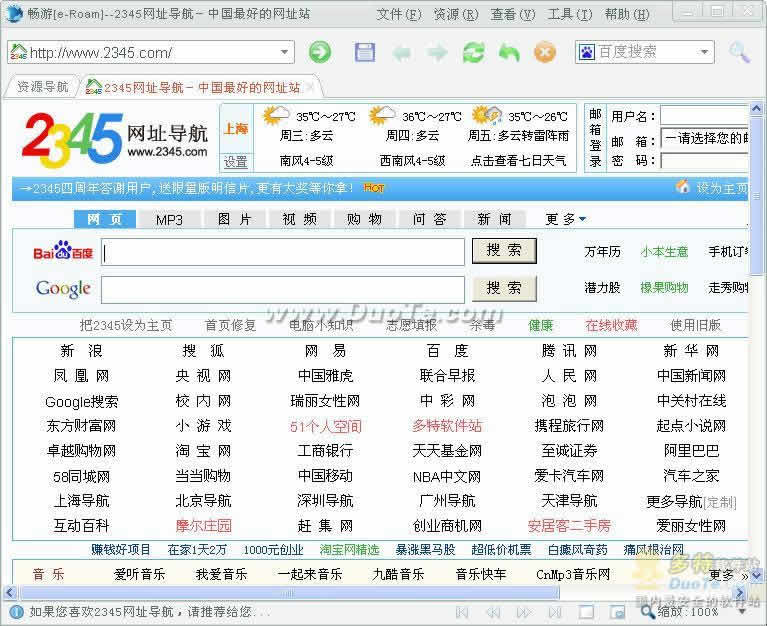Open the zoom level dropdown arrow in status bar
The height and width of the screenshot is (626, 767).
click(742, 612)
